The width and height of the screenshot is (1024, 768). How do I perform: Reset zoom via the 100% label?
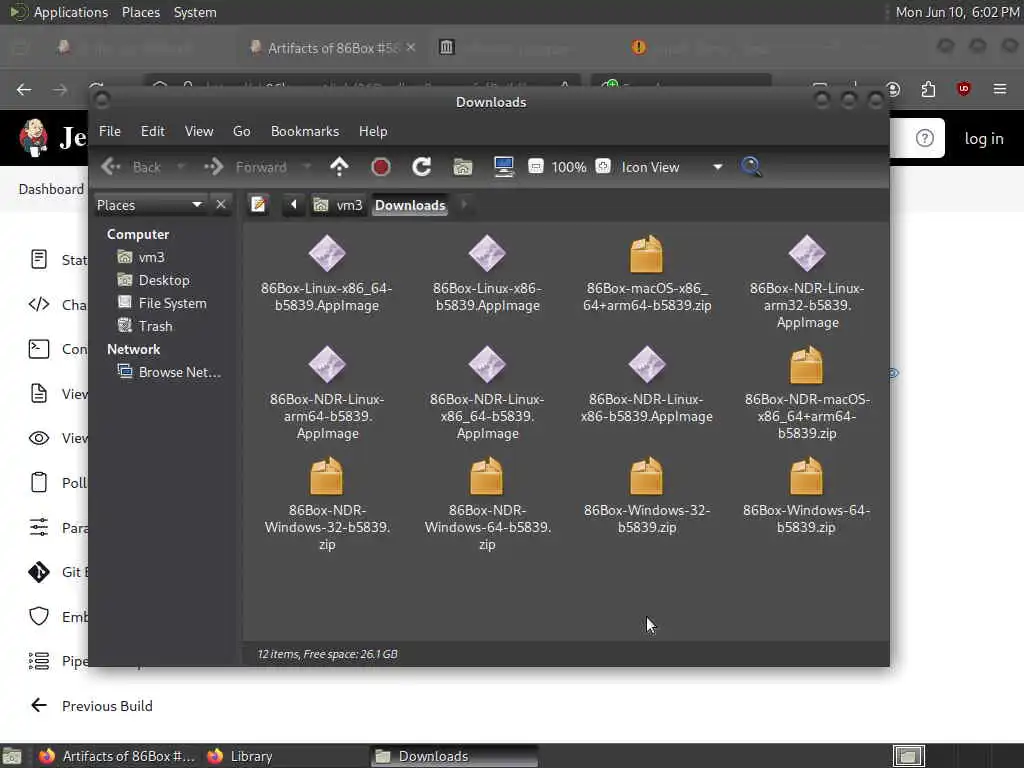coord(569,167)
